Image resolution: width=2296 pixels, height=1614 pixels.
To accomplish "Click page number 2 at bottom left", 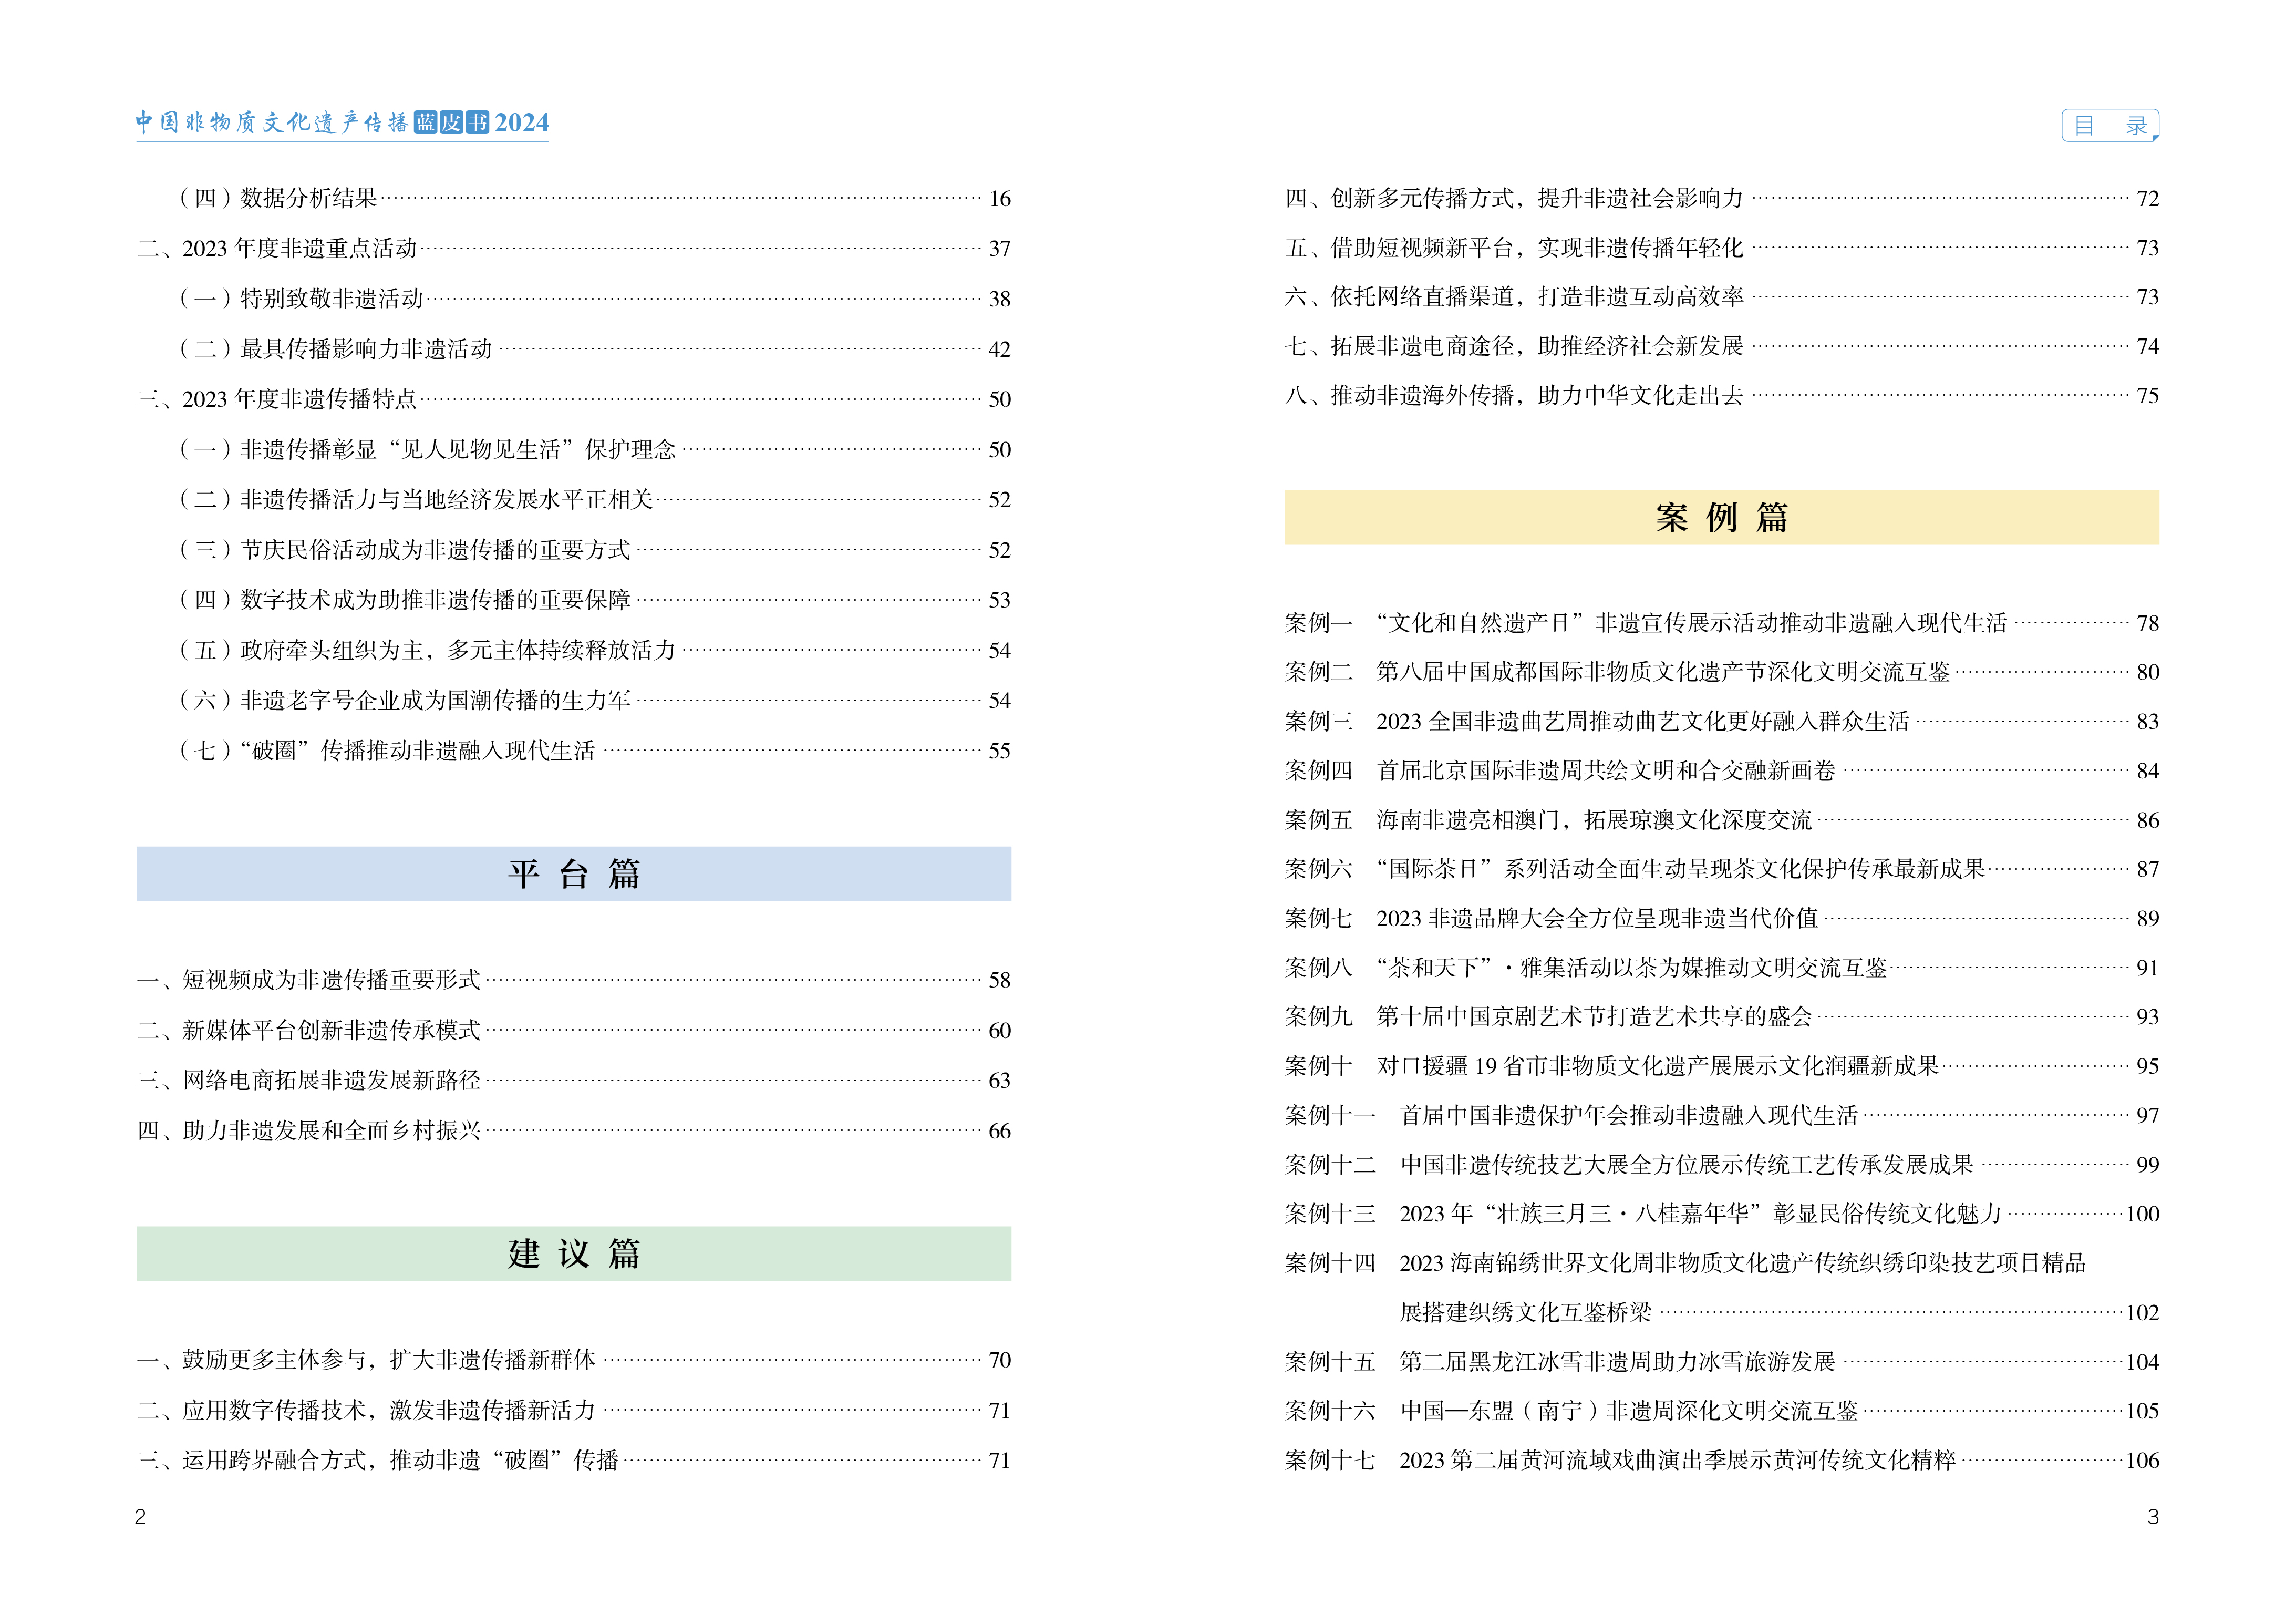I will [x=140, y=1517].
